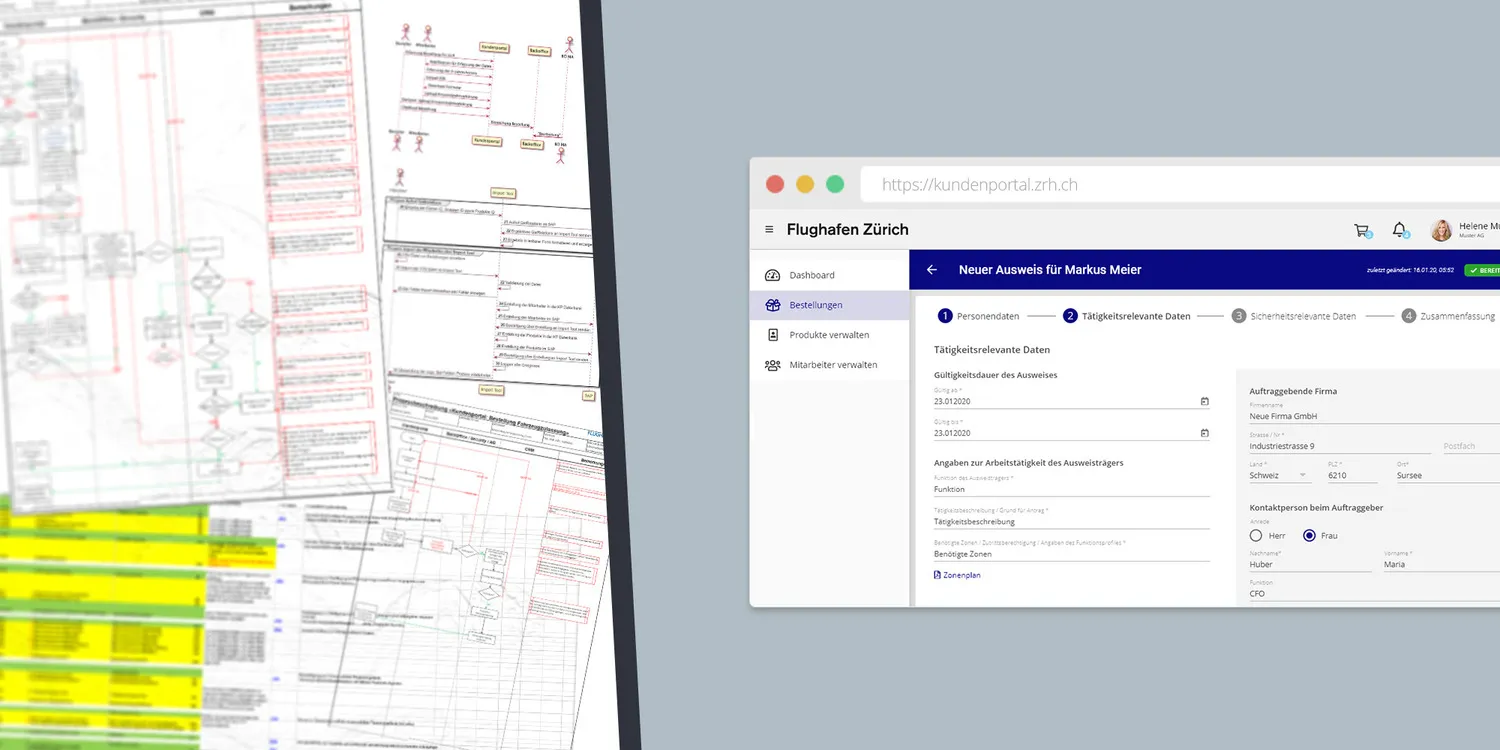Viewport: 1500px width, 750px height.
Task: Open the notifications bell
Action: click(x=1400, y=230)
